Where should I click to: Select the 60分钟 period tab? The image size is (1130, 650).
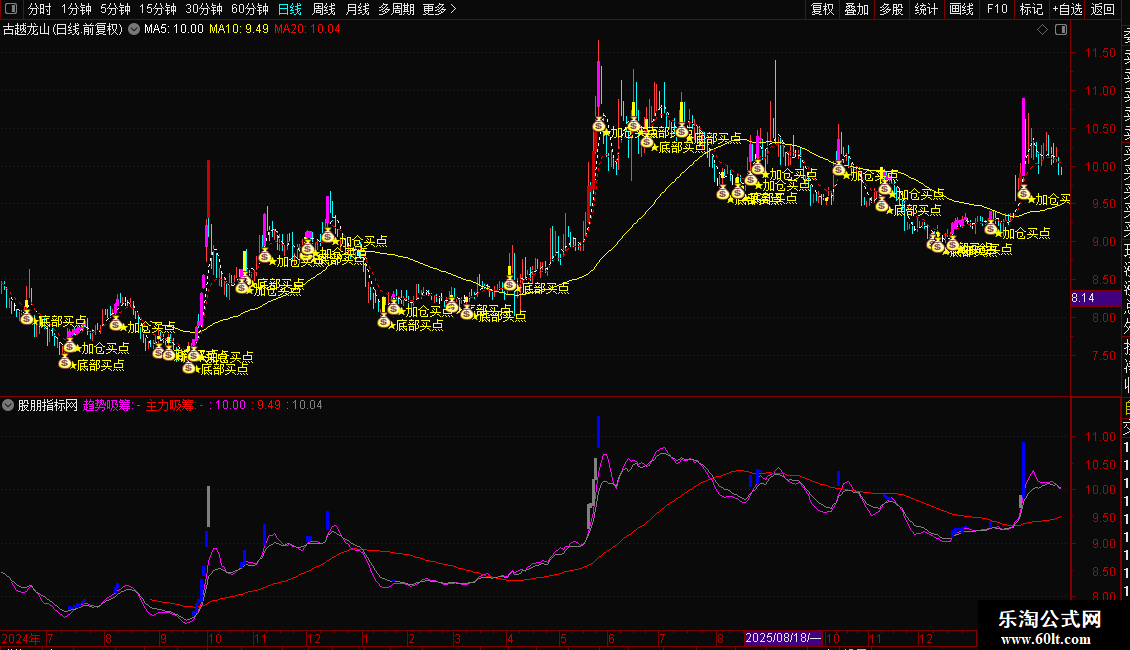[x=249, y=9]
